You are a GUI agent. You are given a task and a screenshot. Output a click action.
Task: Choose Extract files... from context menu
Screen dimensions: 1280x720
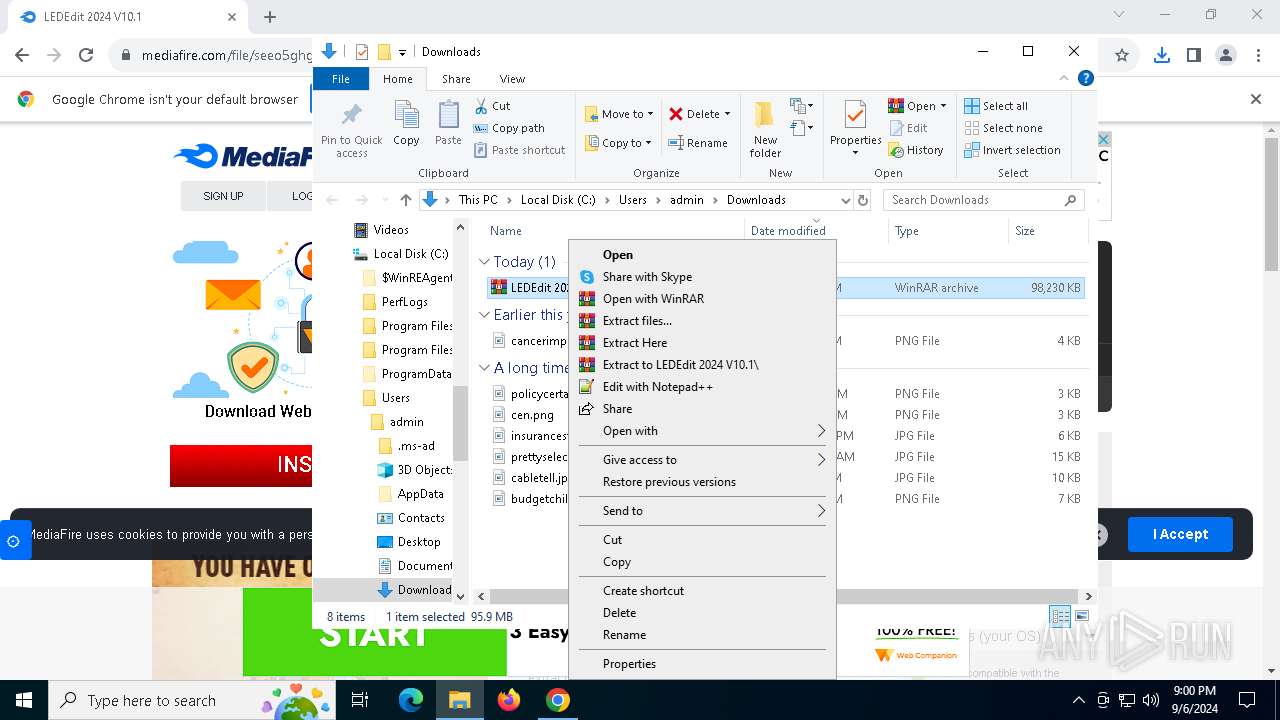click(702, 321)
